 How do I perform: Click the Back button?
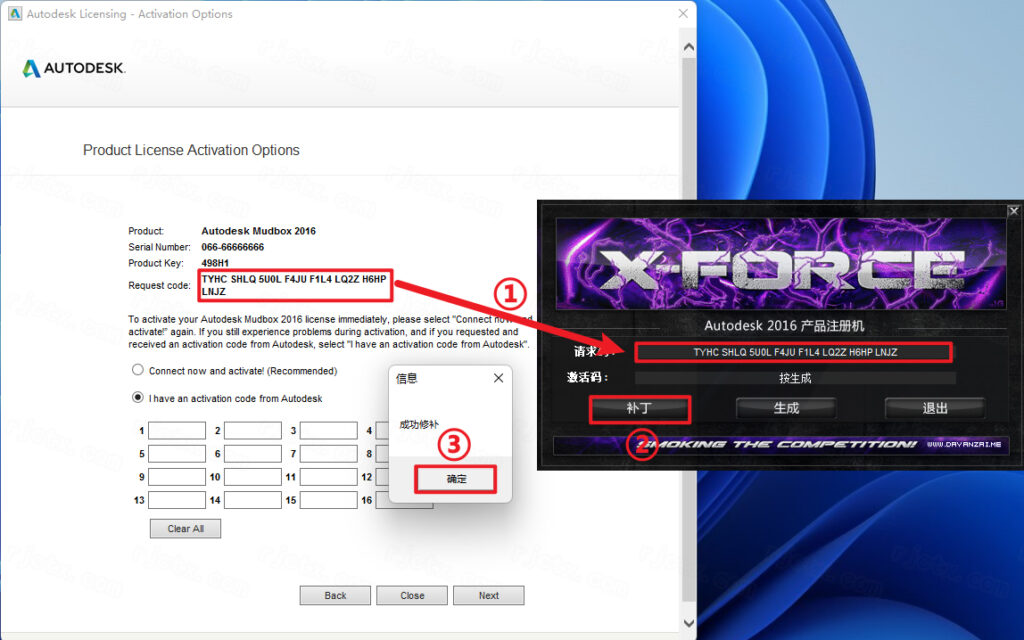(x=335, y=596)
